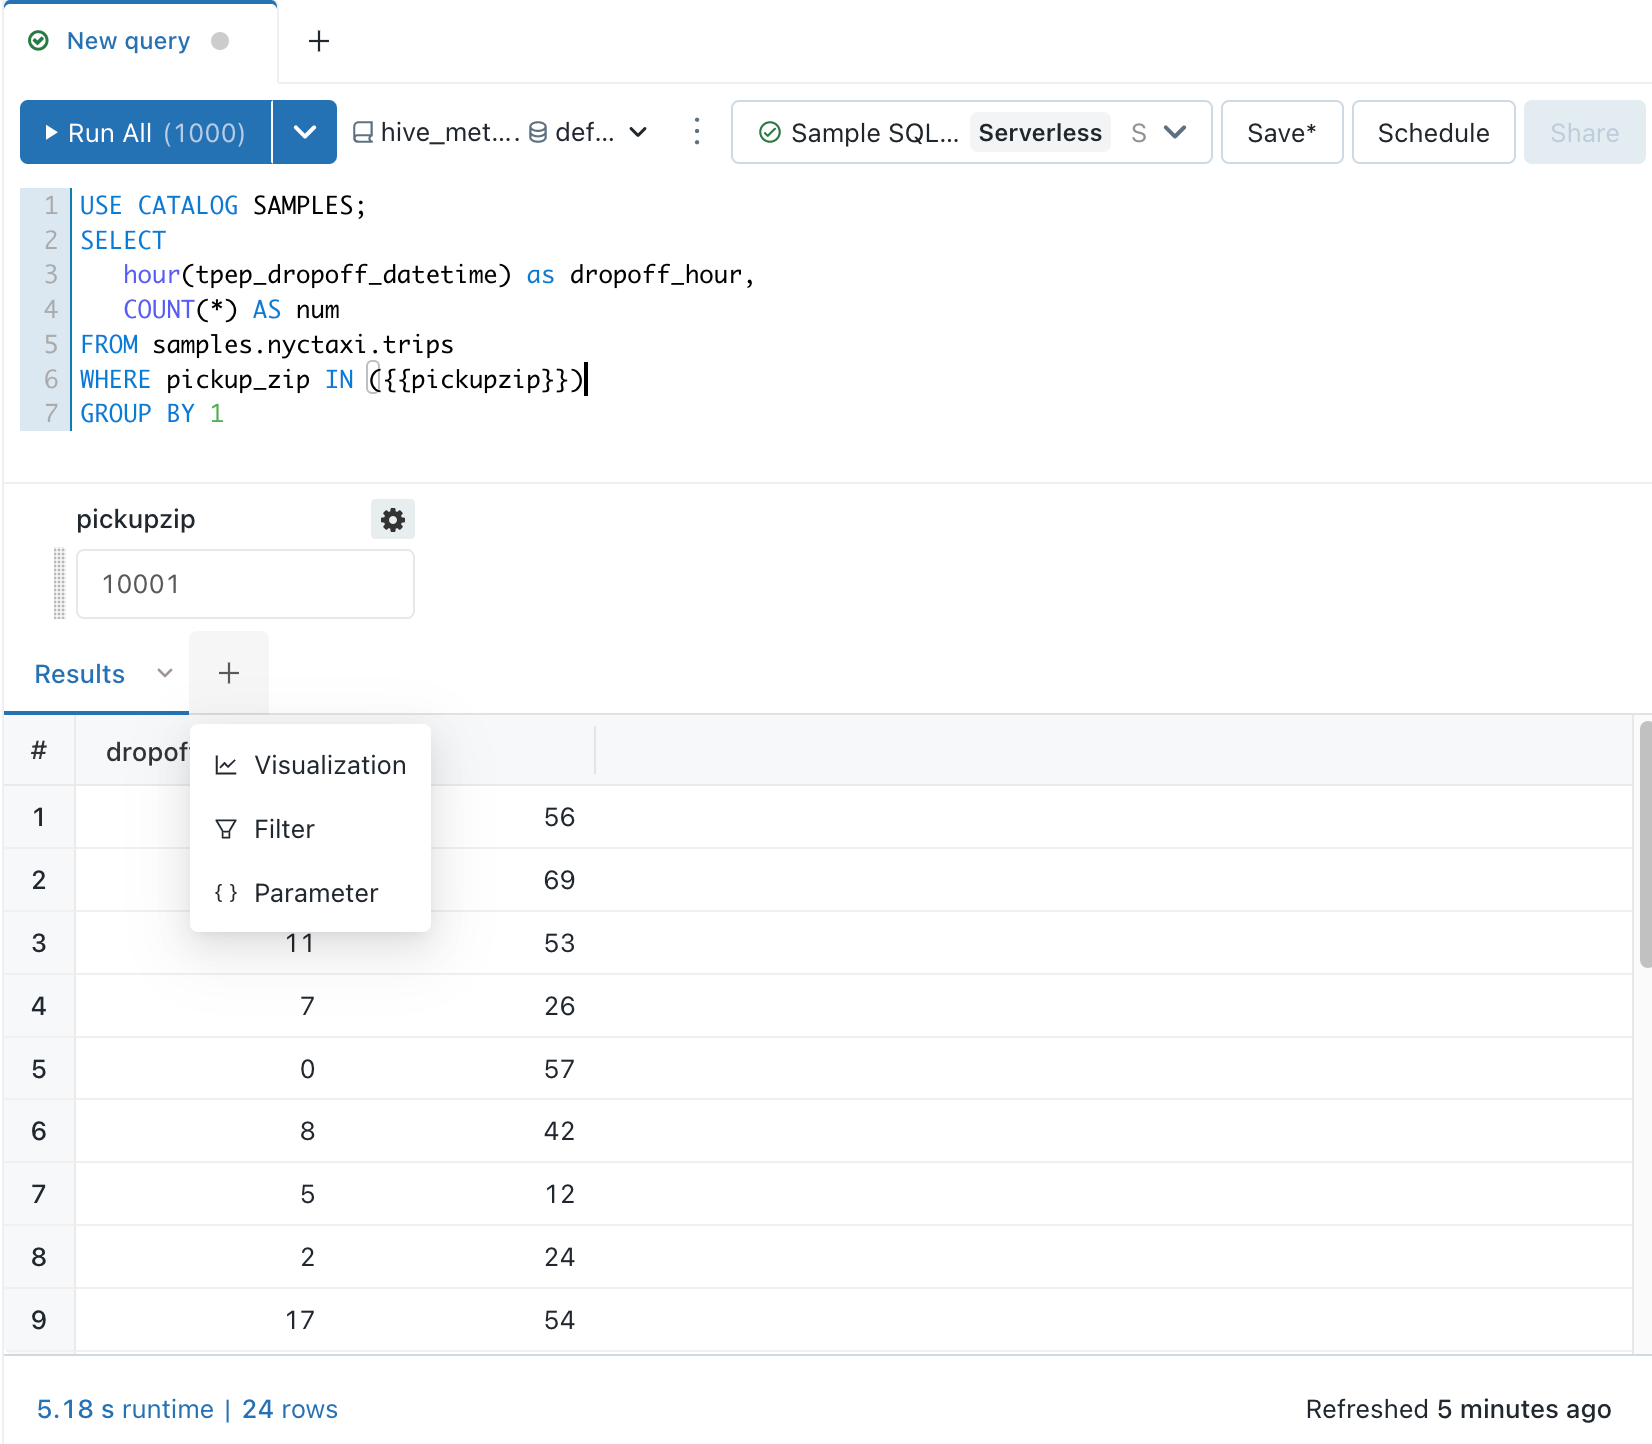The width and height of the screenshot is (1652, 1444).
Task: Open pickupzip parameter settings gear
Action: click(393, 520)
